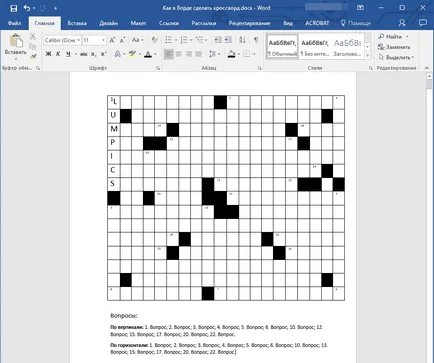
Task: Toggle bold (Ж) formatting
Action: [x=49, y=54]
